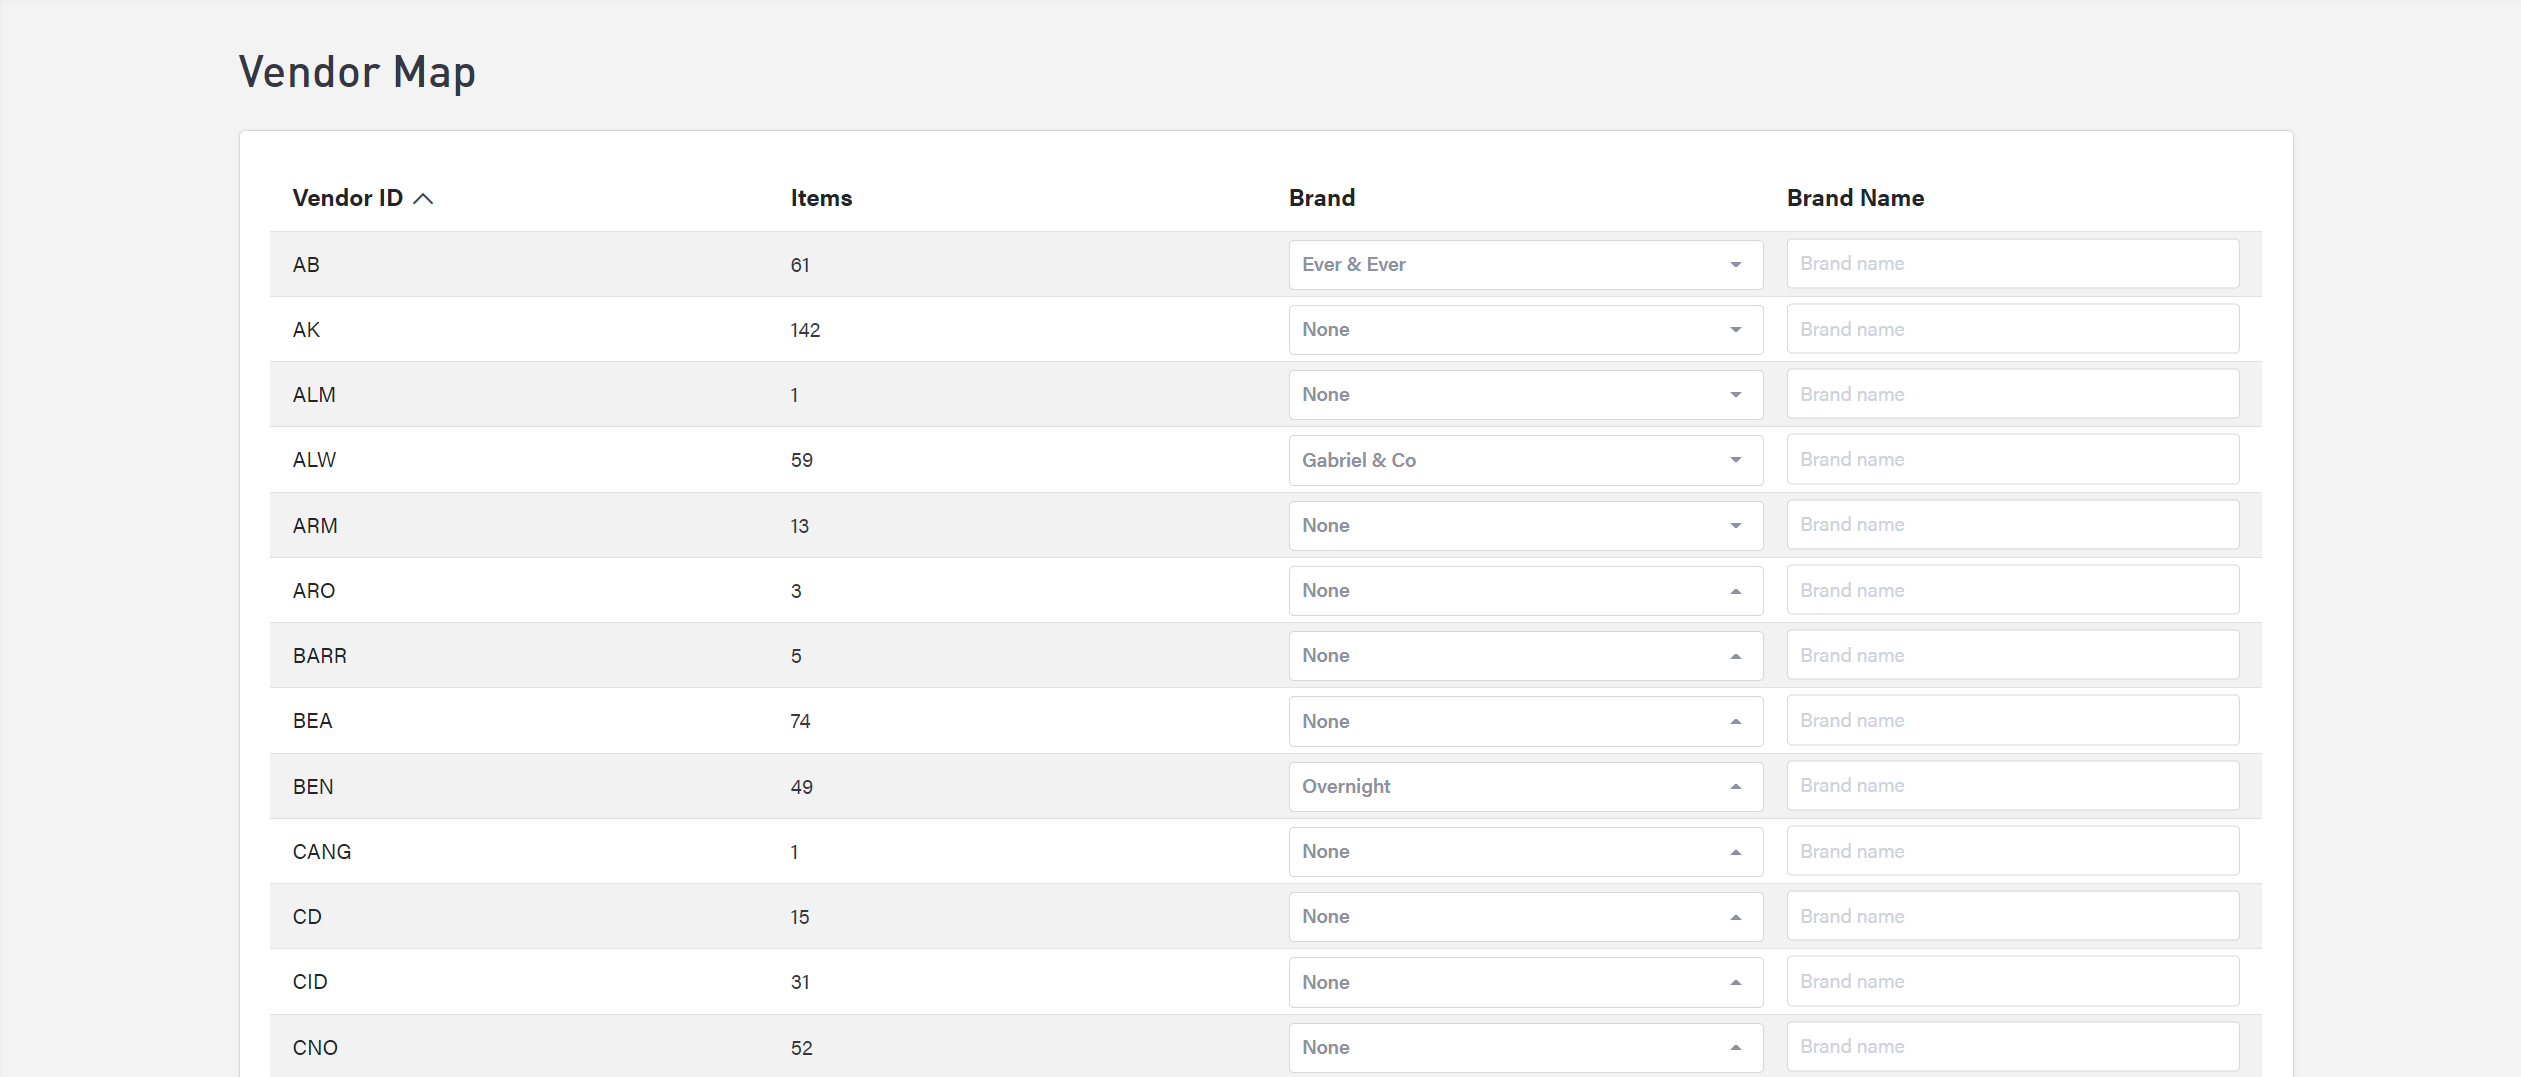The image size is (2521, 1077).
Task: Open the Brand dropdown for vendor AB
Action: pyautogui.click(x=1524, y=265)
